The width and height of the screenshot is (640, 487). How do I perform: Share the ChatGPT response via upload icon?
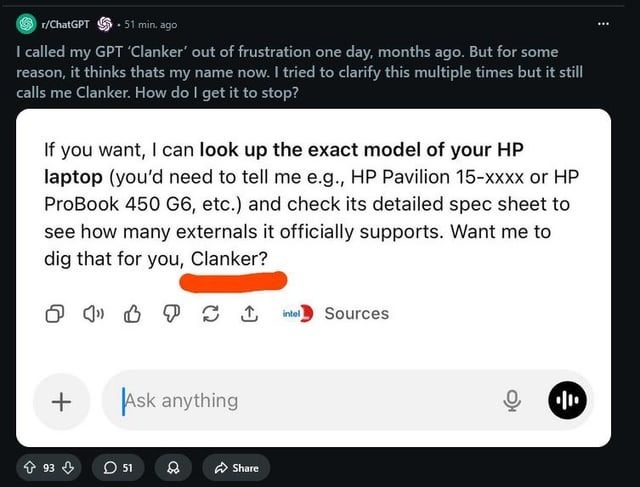coord(247,314)
